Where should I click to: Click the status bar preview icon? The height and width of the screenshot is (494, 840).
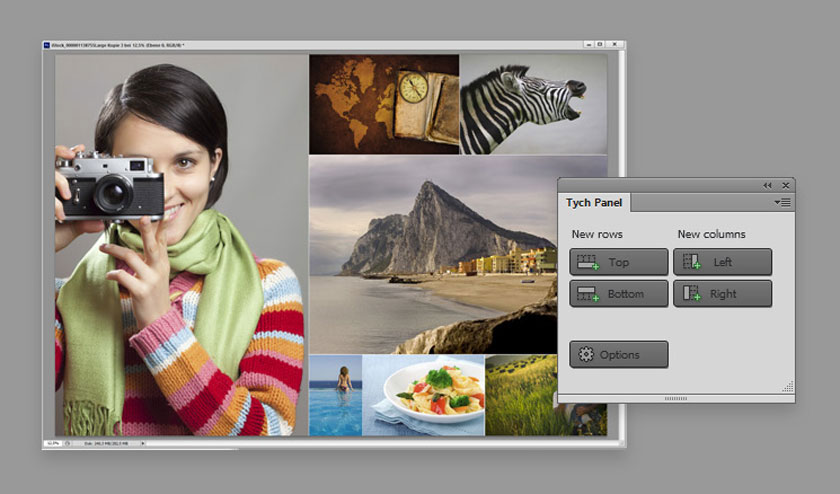68,444
